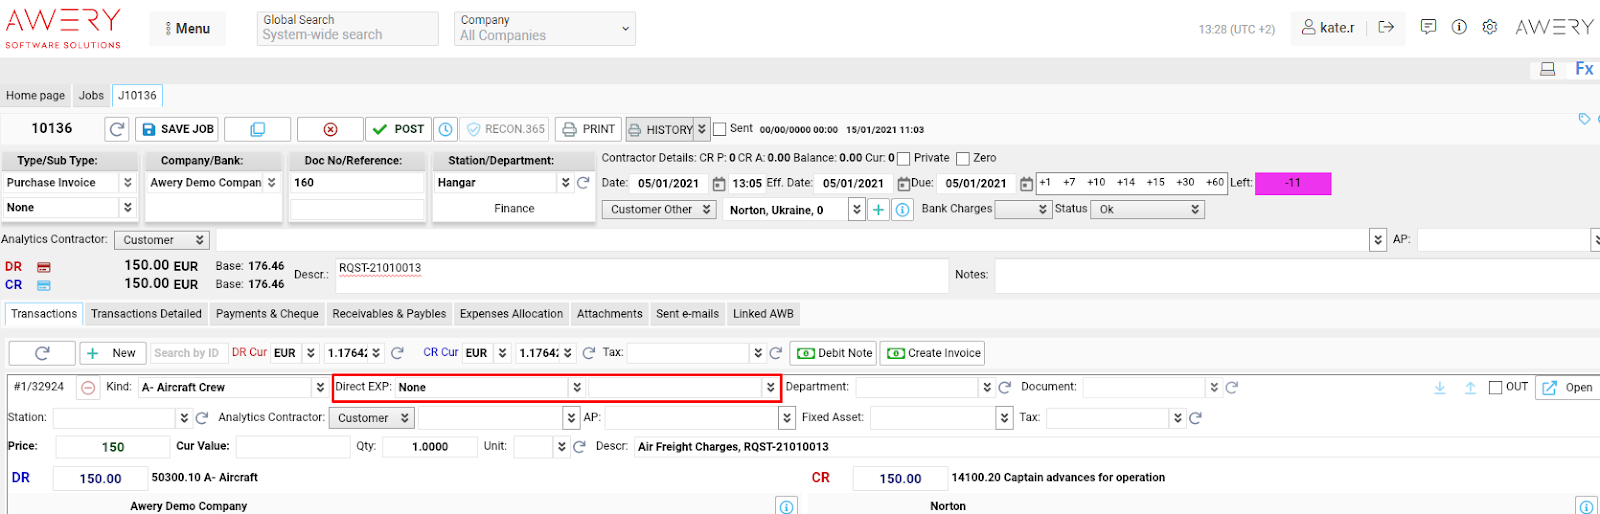This screenshot has height=514, width=1600.
Task: Click the duplicate job copy icon
Action: [x=257, y=129]
